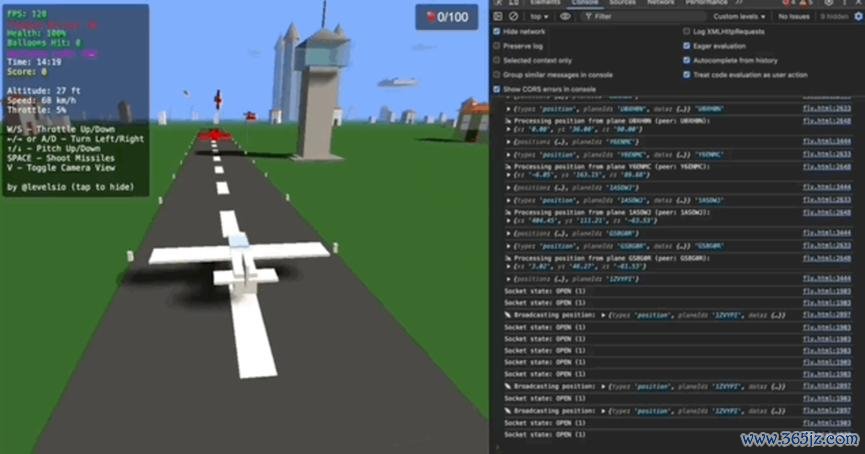Open console settings via the blue gear
The width and height of the screenshot is (865, 454).
point(859,17)
